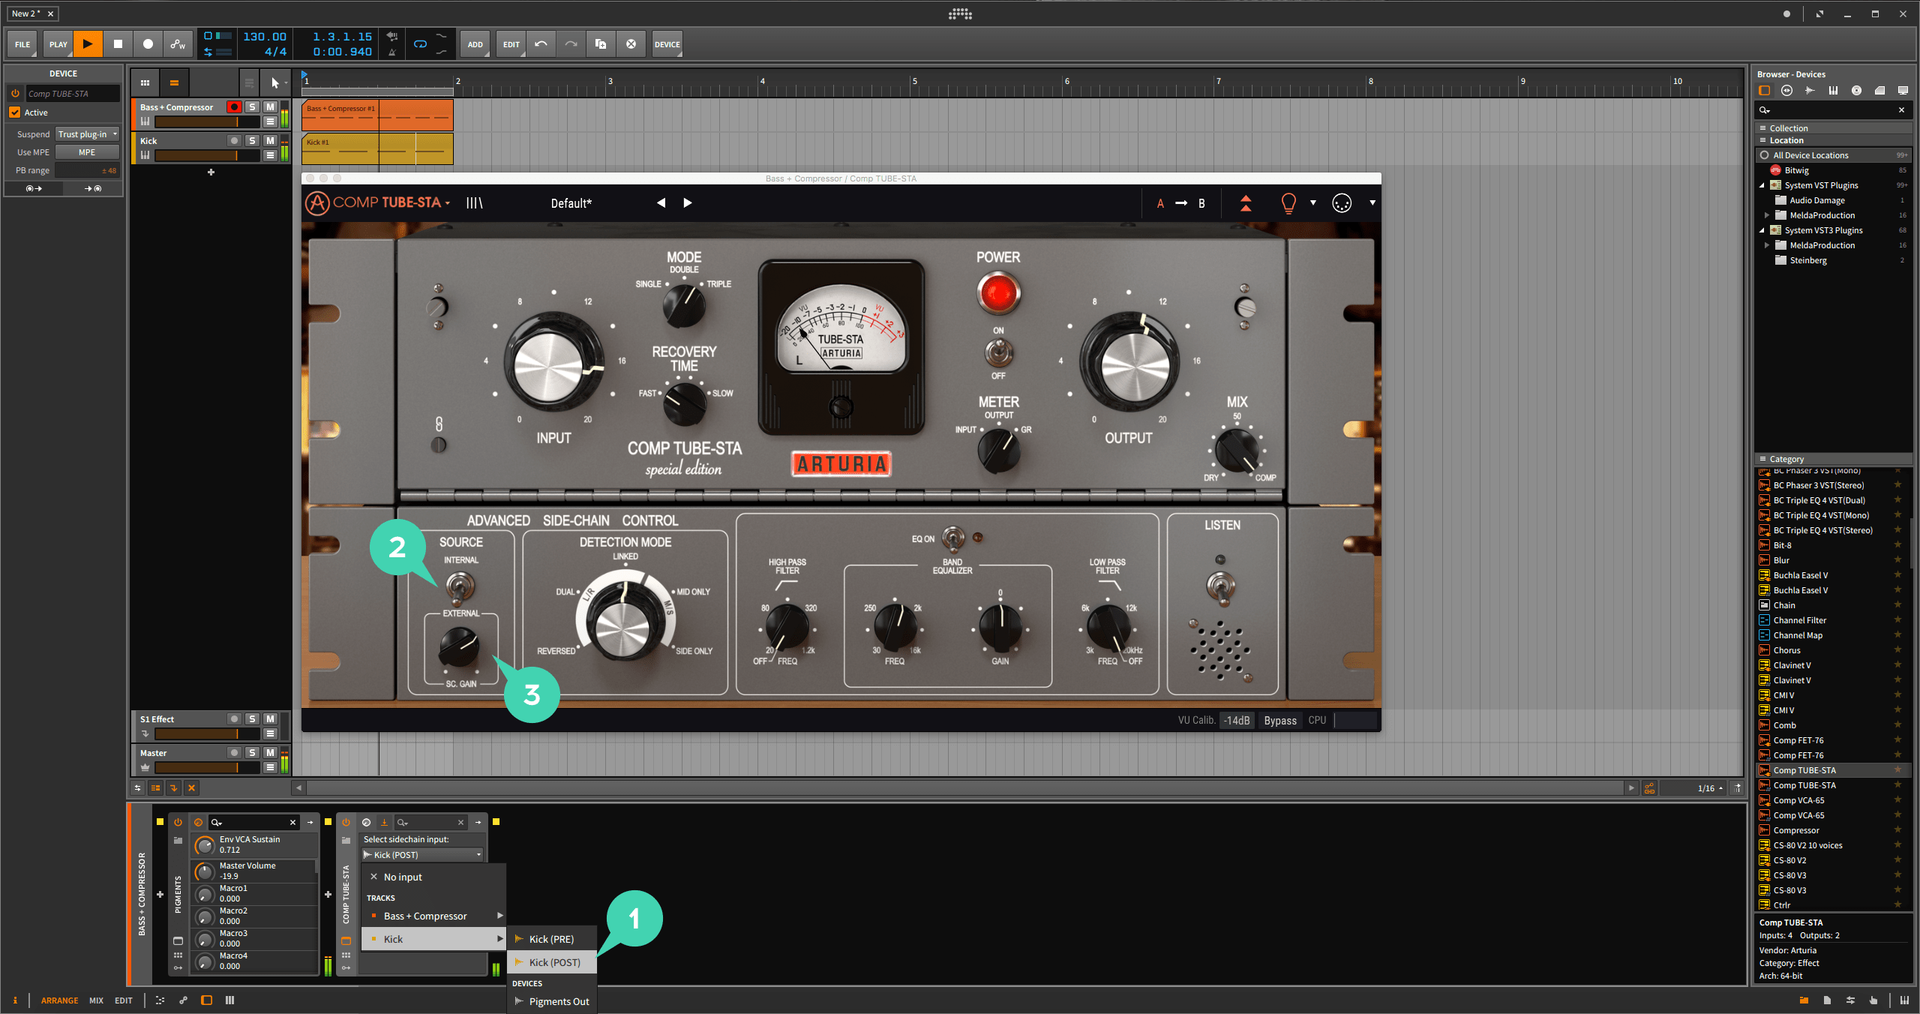Click the plugin Bypass button
1920x1014 pixels.
click(x=1280, y=720)
